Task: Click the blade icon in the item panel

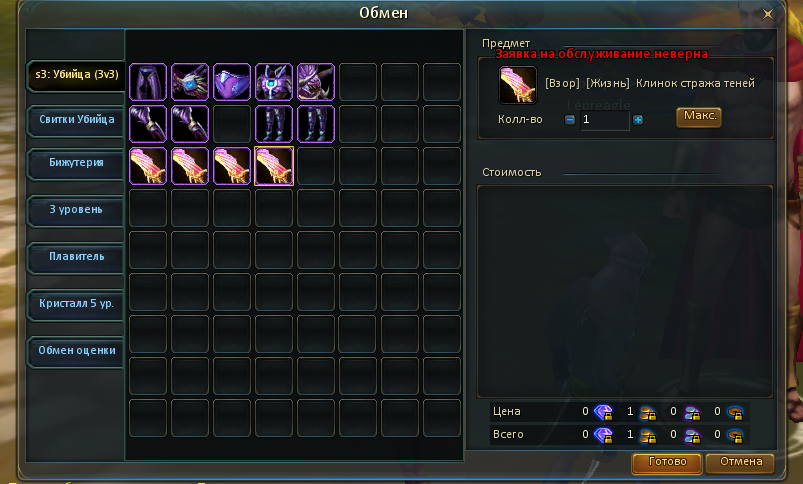Action: pos(518,85)
